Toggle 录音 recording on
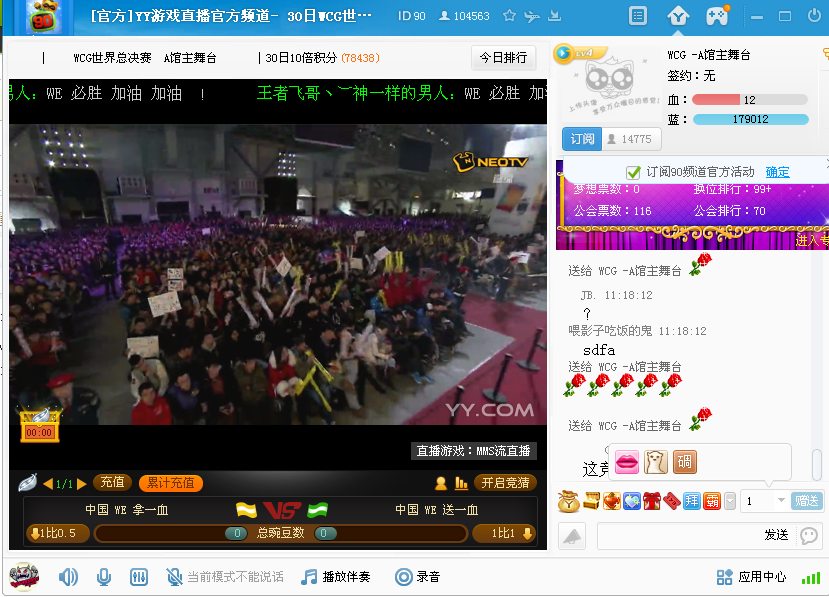This screenshot has height=597, width=829. tap(418, 577)
